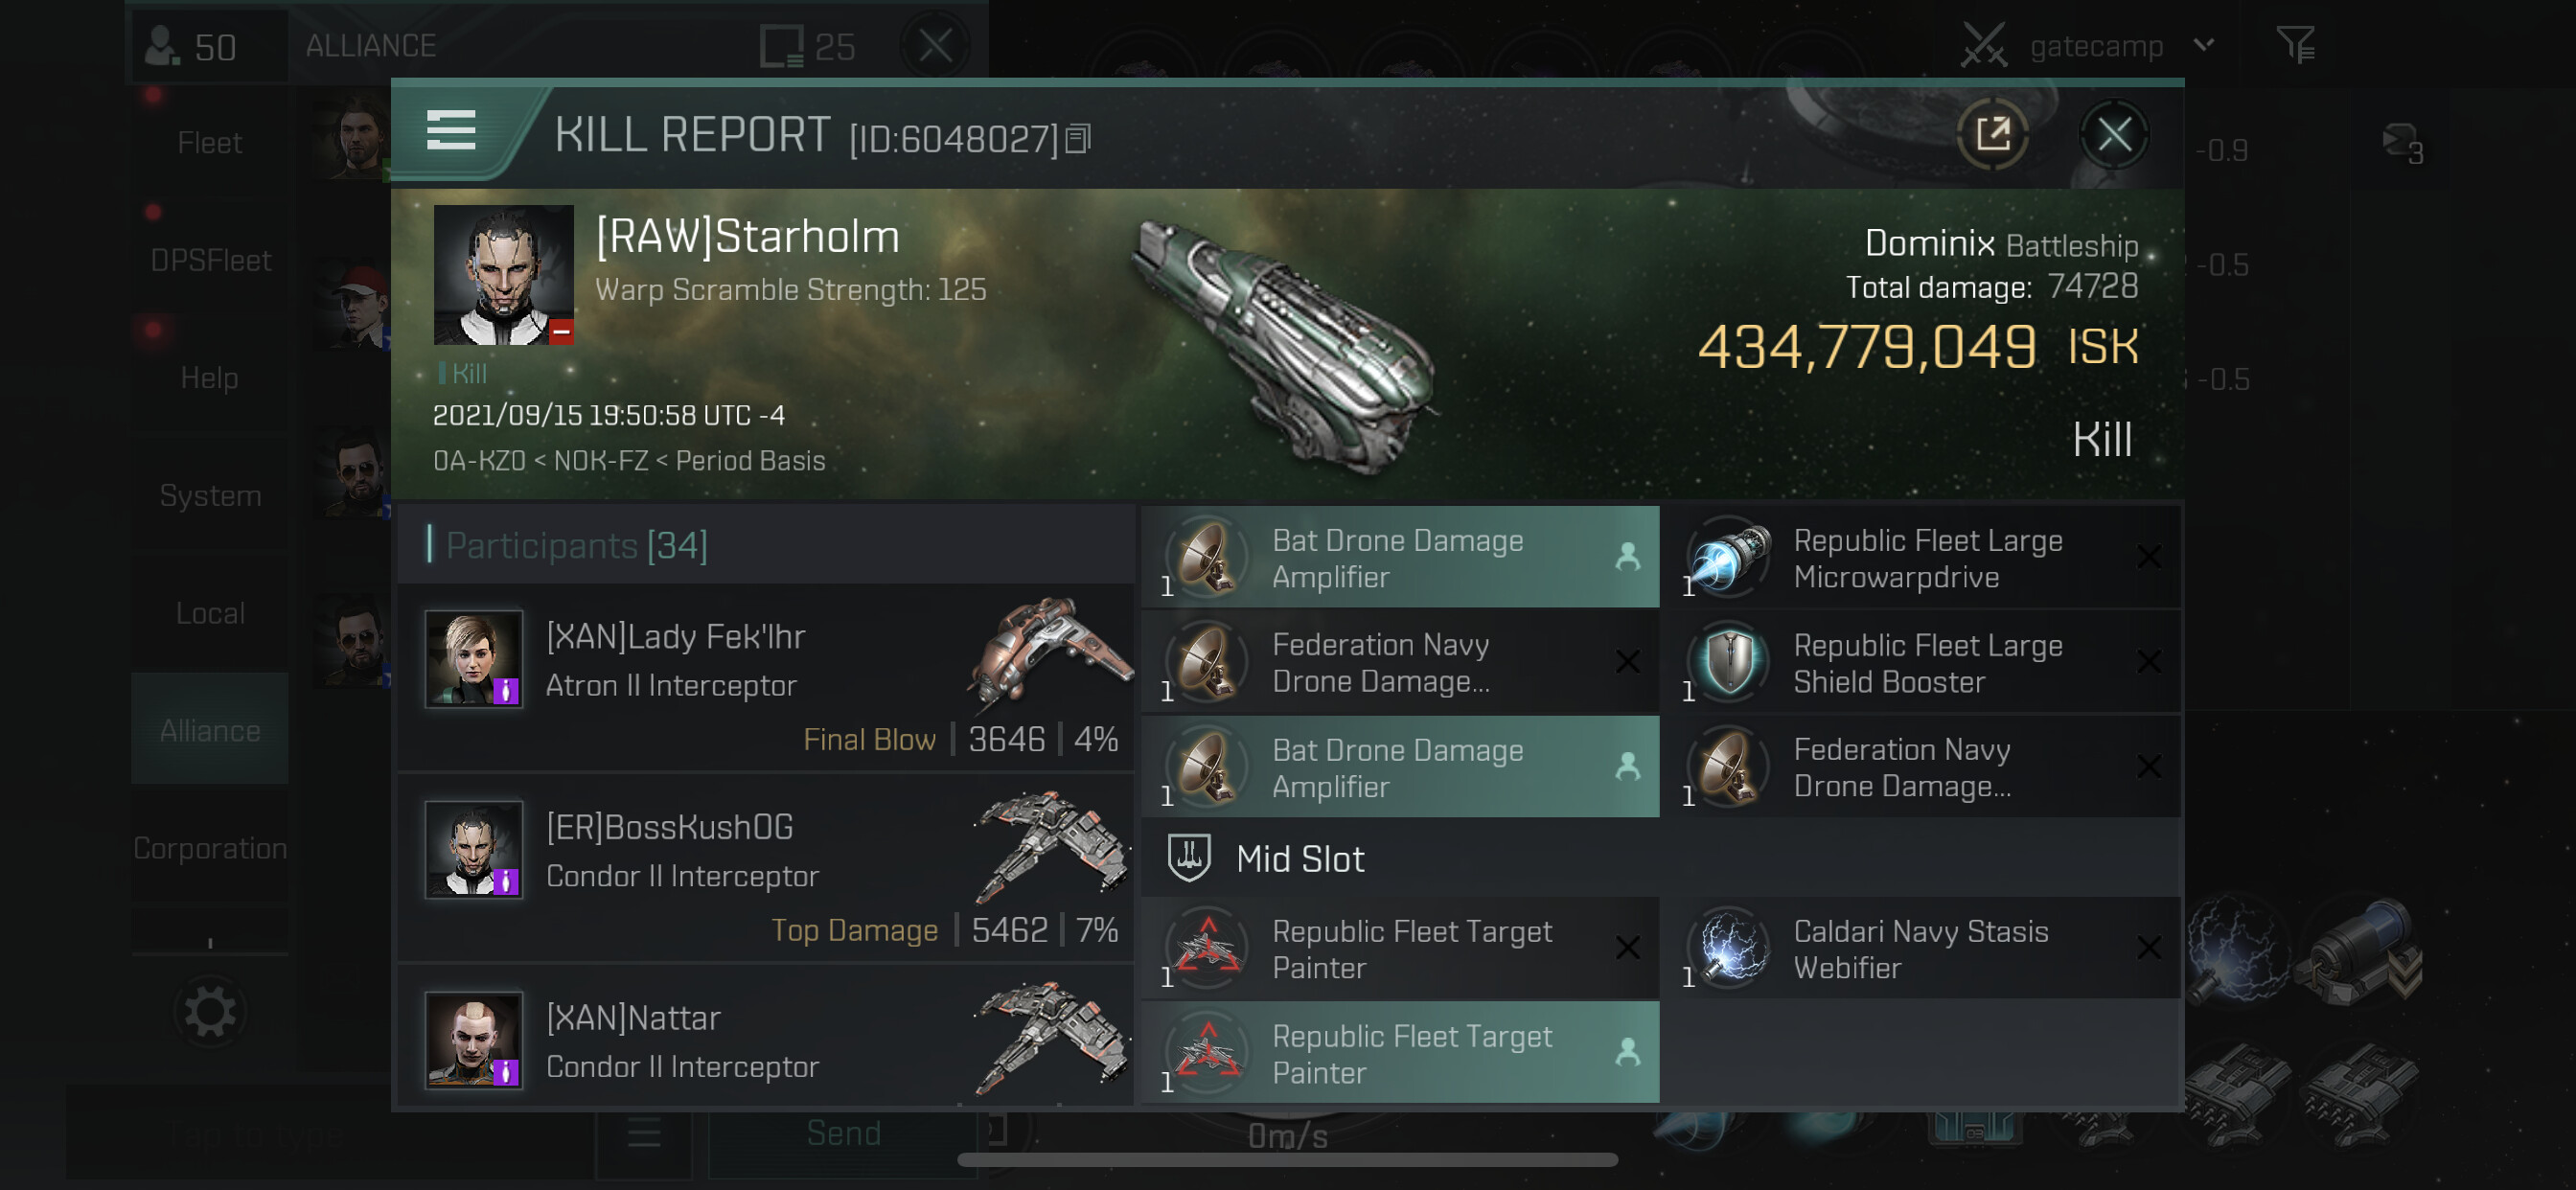This screenshot has width=2576, height=1190.
Task: Share the kill report externally
Action: tap(1992, 135)
